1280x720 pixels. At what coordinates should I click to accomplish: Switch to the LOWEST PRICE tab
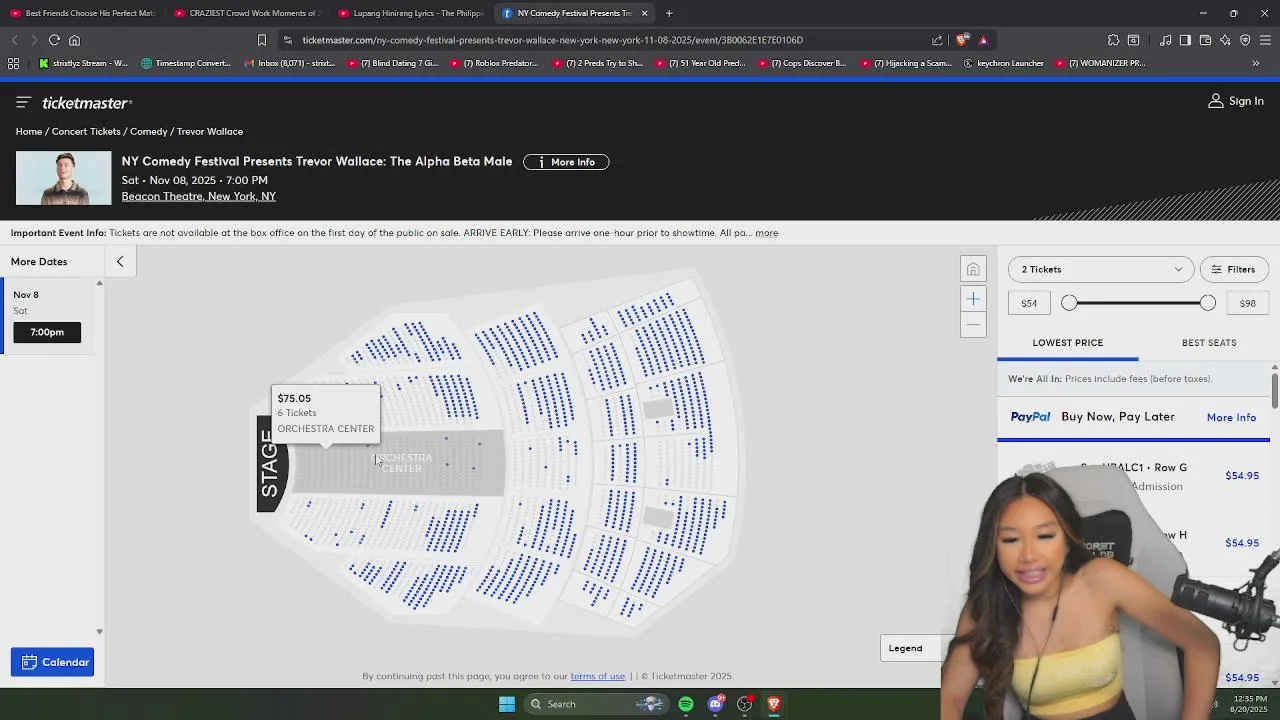pos(1067,343)
